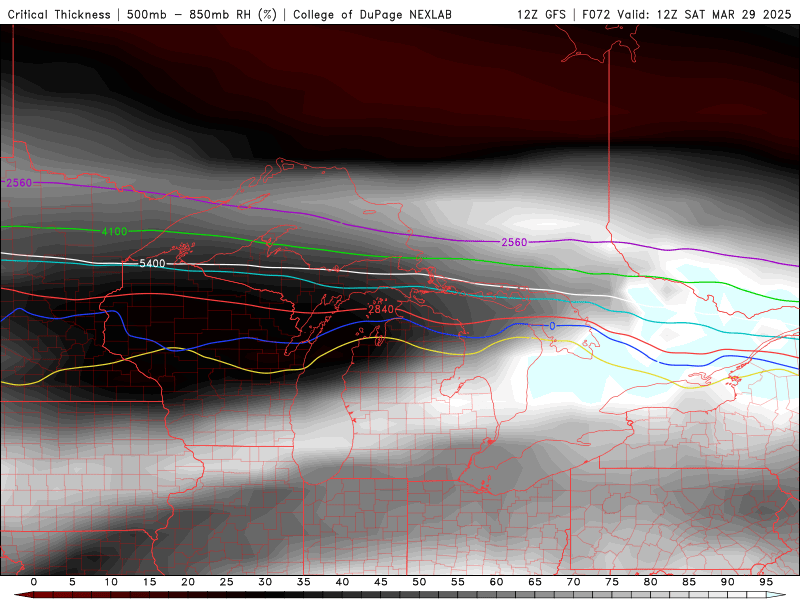Click the '90' tick on the color scale

coord(727,582)
